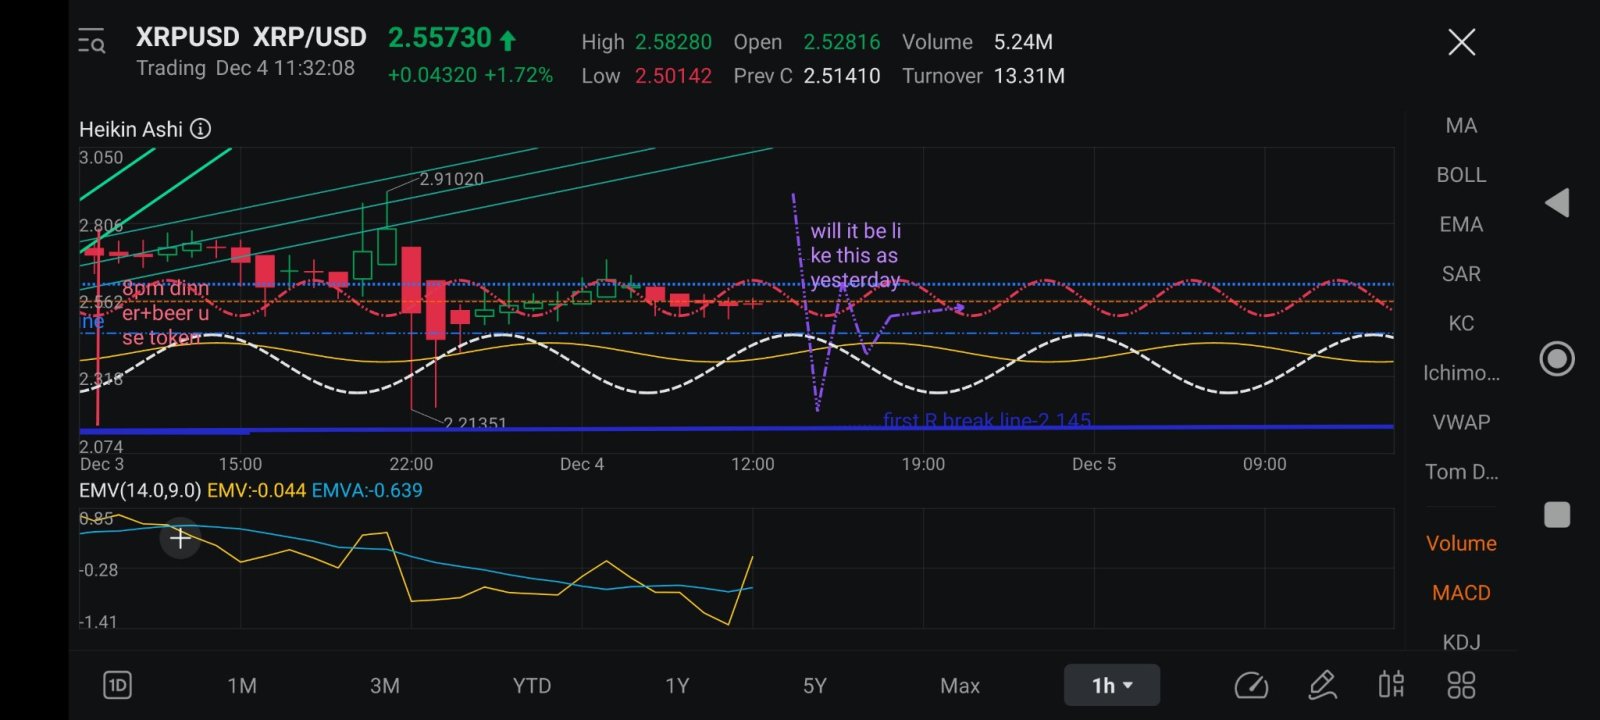The image size is (1600, 720).
Task: Select the MACD sub-indicator
Action: coord(1461,593)
